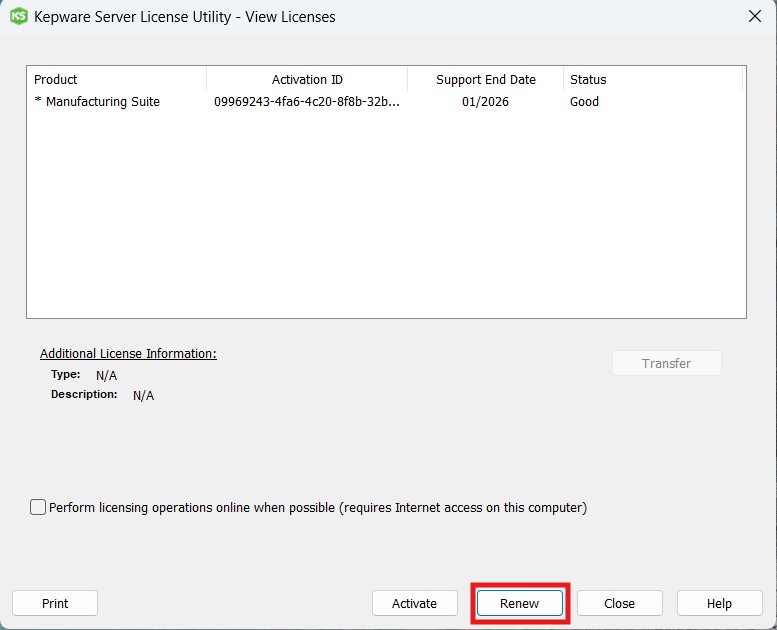Click the Kepware KS icon in title bar

tap(18, 16)
